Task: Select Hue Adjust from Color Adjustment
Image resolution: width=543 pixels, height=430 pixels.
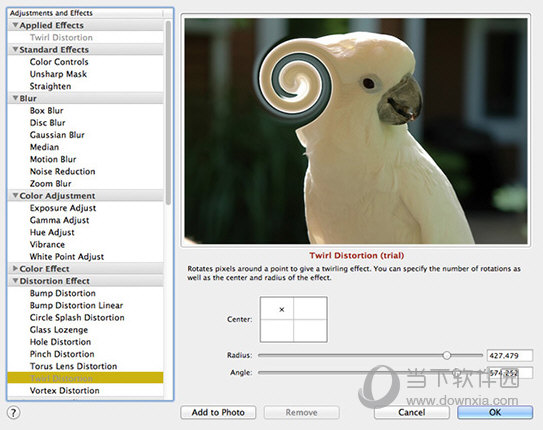Action: click(x=52, y=232)
